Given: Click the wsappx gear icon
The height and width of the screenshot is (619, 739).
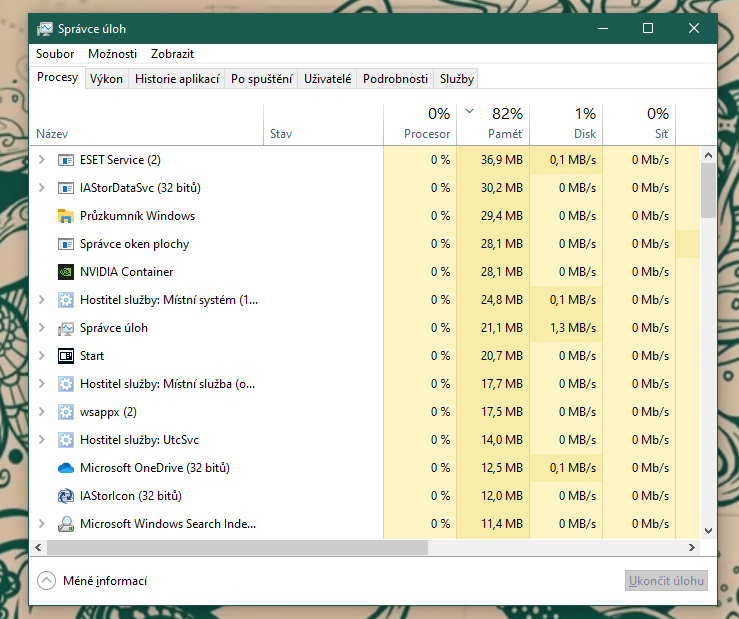Looking at the screenshot, I should click(x=66, y=412).
